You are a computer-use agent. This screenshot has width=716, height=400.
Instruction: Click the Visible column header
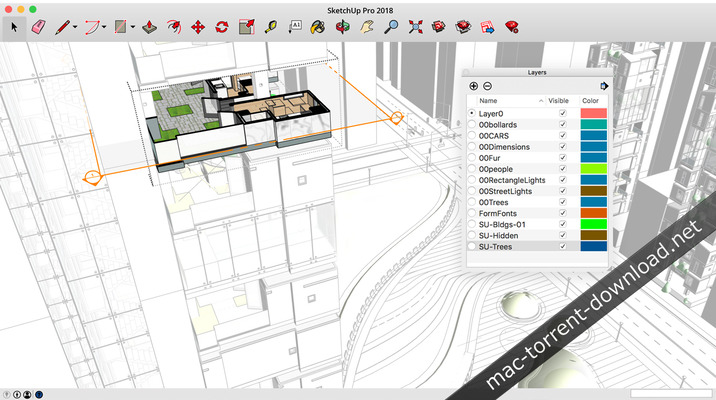561,101
